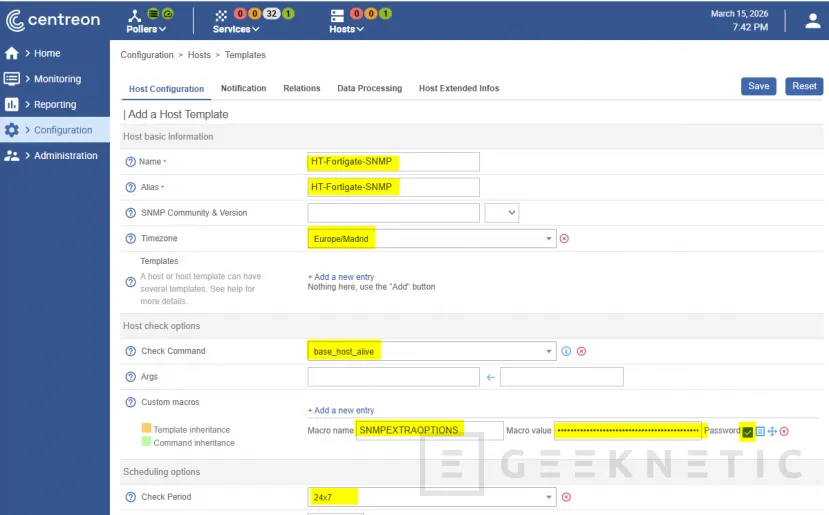The height and width of the screenshot is (515, 829).
Task: View Check Command info icon
Action: [566, 351]
